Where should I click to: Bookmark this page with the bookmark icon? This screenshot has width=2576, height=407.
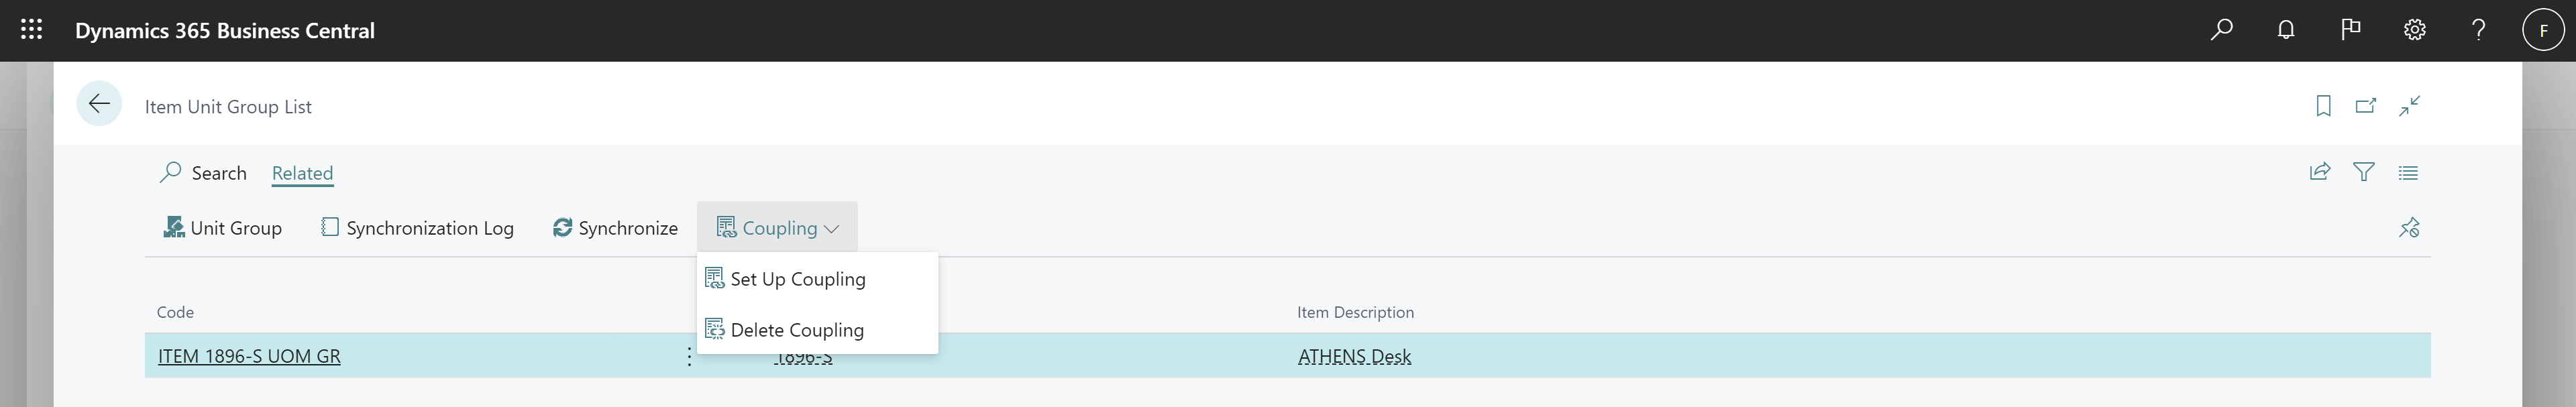coord(2323,106)
